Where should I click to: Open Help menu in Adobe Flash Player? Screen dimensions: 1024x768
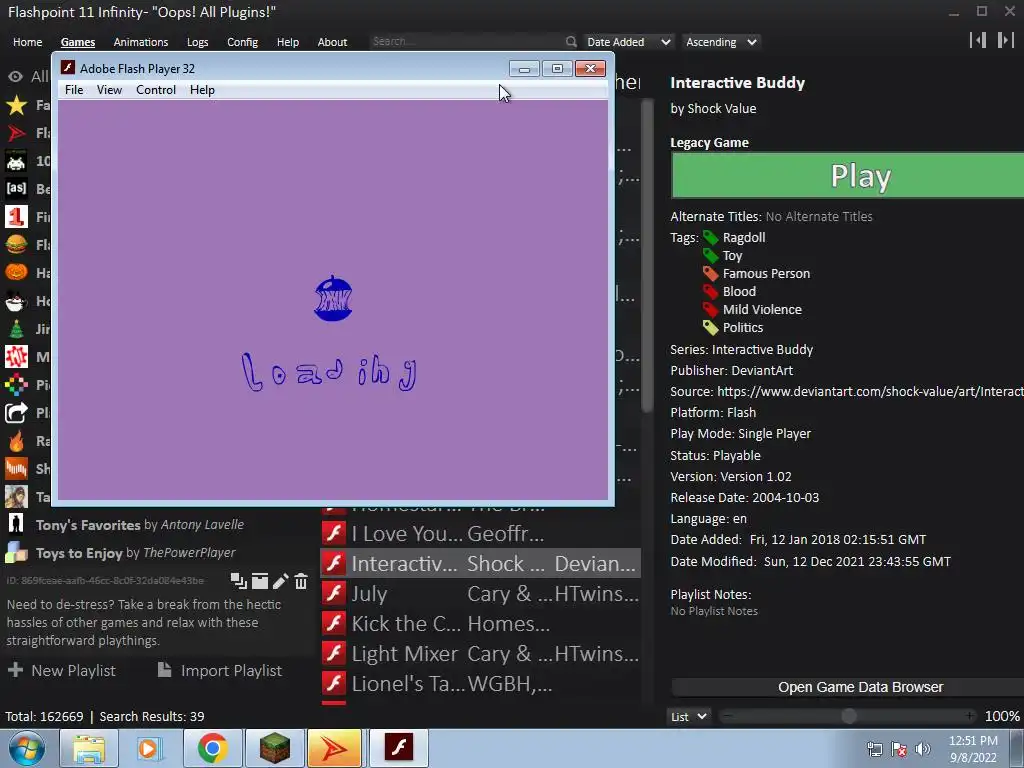click(x=202, y=89)
